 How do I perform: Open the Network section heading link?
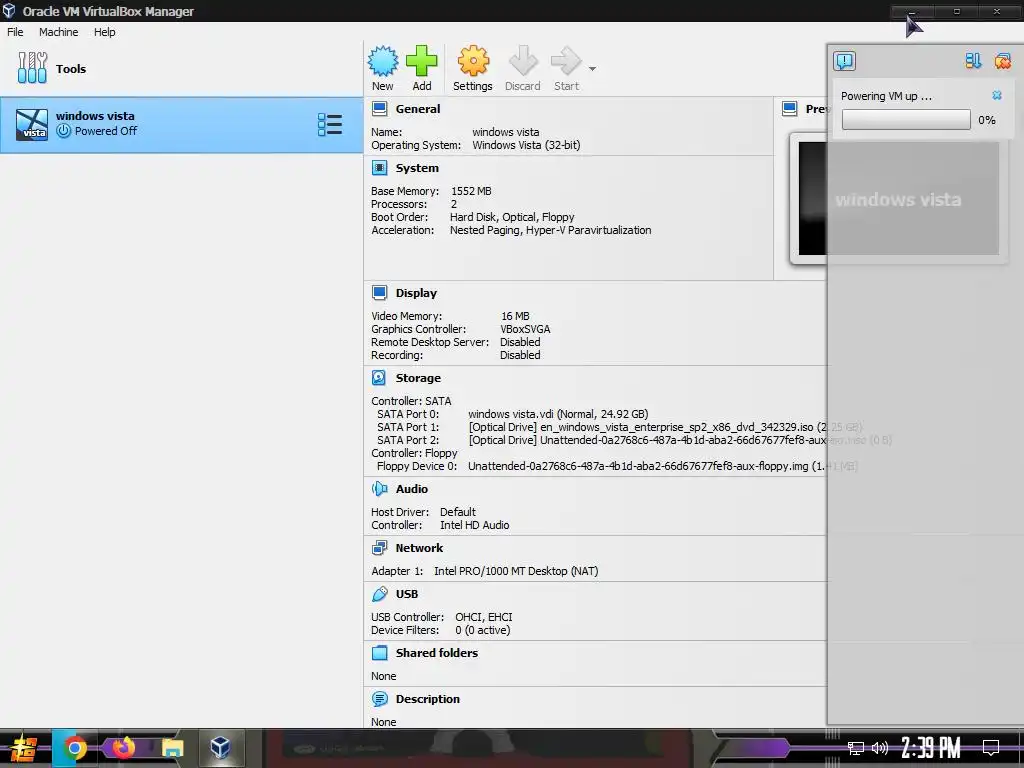click(419, 548)
